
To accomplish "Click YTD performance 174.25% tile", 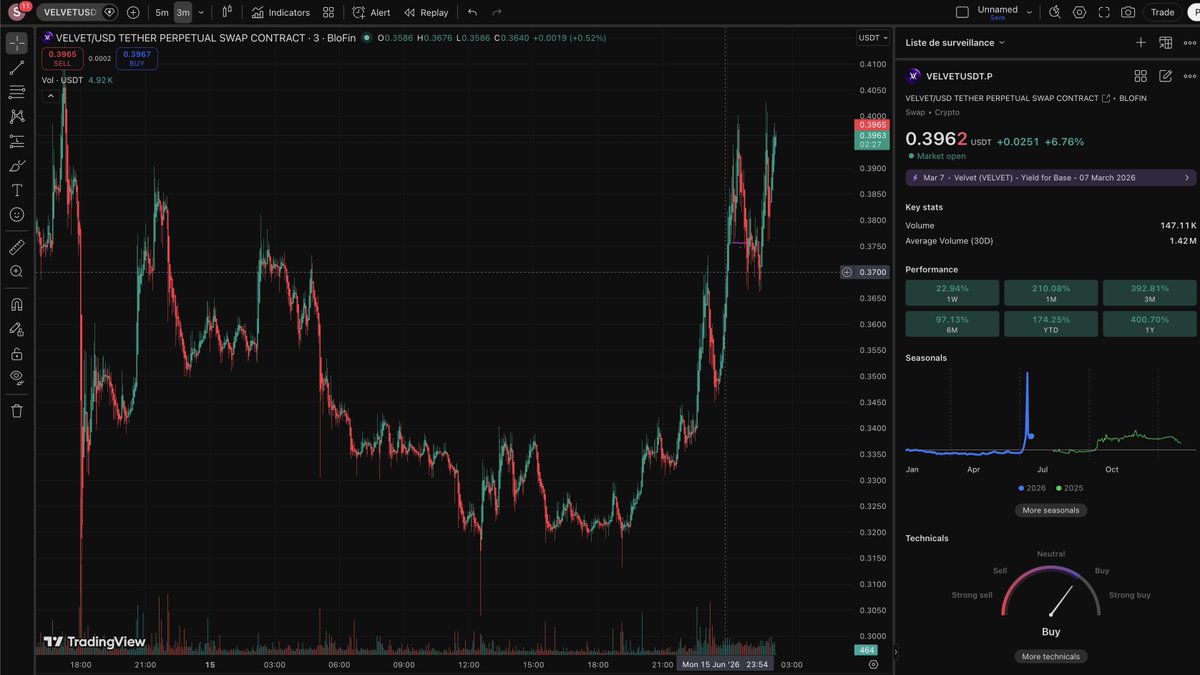I will [x=1050, y=324].
